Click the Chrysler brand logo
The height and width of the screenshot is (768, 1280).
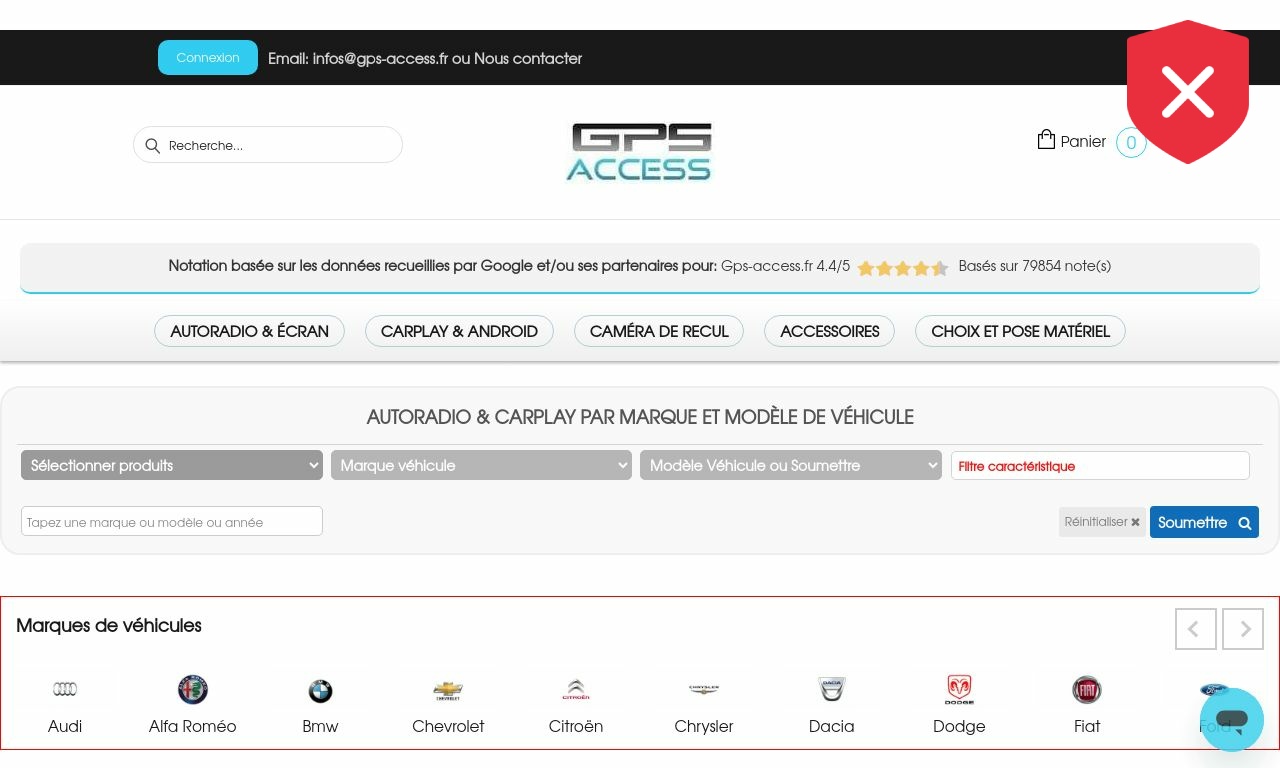(704, 688)
